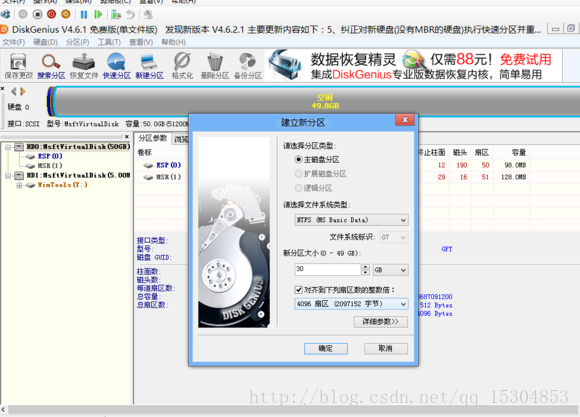Click the 恢复文件 recover files icon

(84, 66)
